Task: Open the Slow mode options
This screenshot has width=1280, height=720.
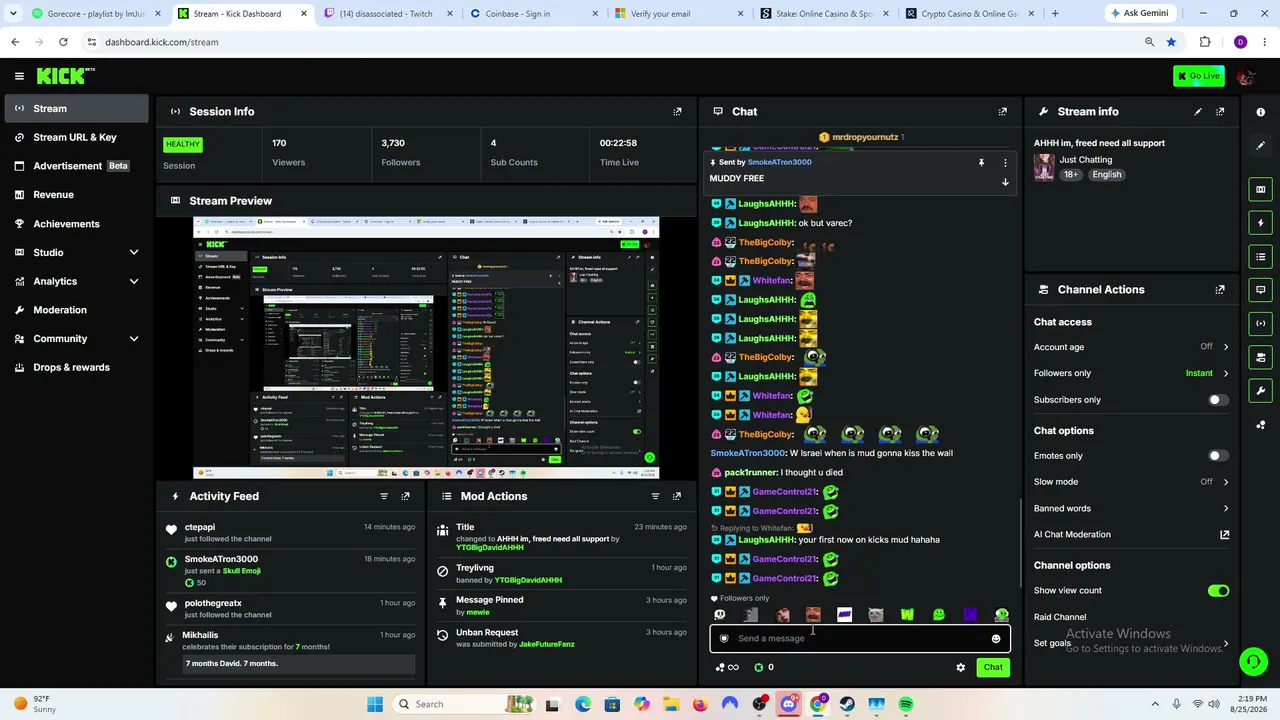Action: click(x=1131, y=482)
